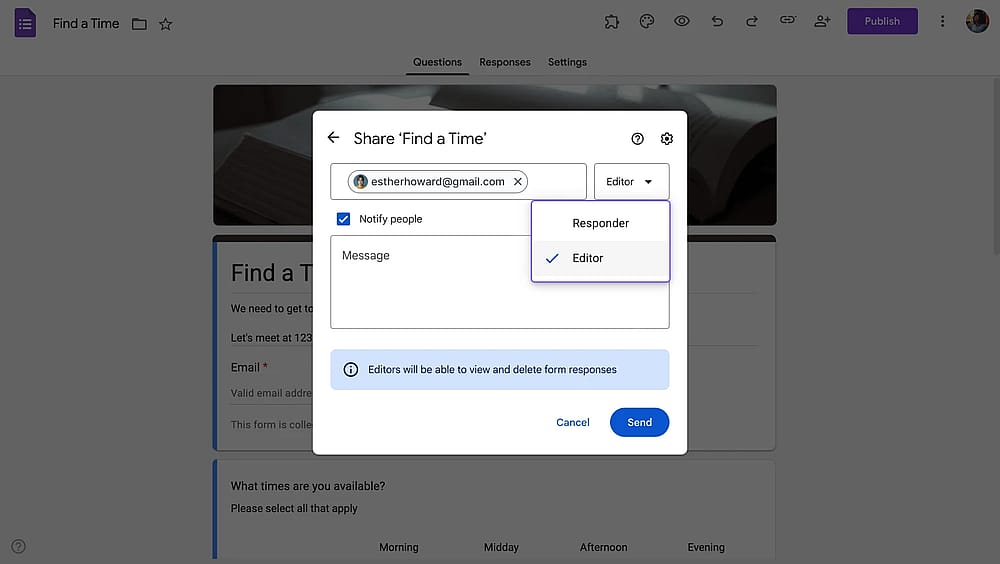
Task: Click the Afternoon column label
Action: tap(603, 547)
